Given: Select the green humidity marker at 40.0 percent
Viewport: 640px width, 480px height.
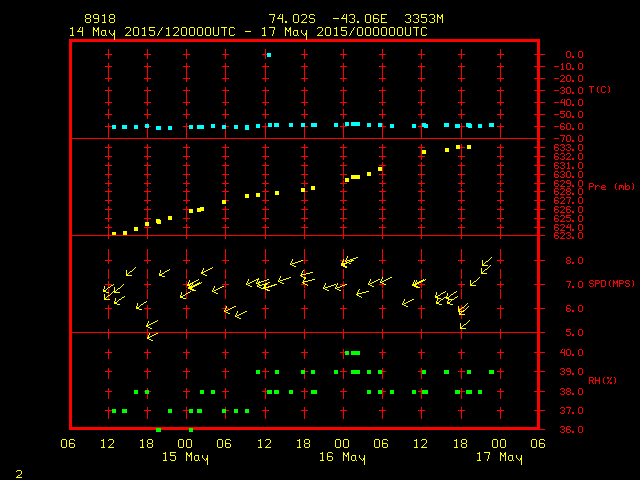Looking at the screenshot, I should pyautogui.click(x=352, y=353).
